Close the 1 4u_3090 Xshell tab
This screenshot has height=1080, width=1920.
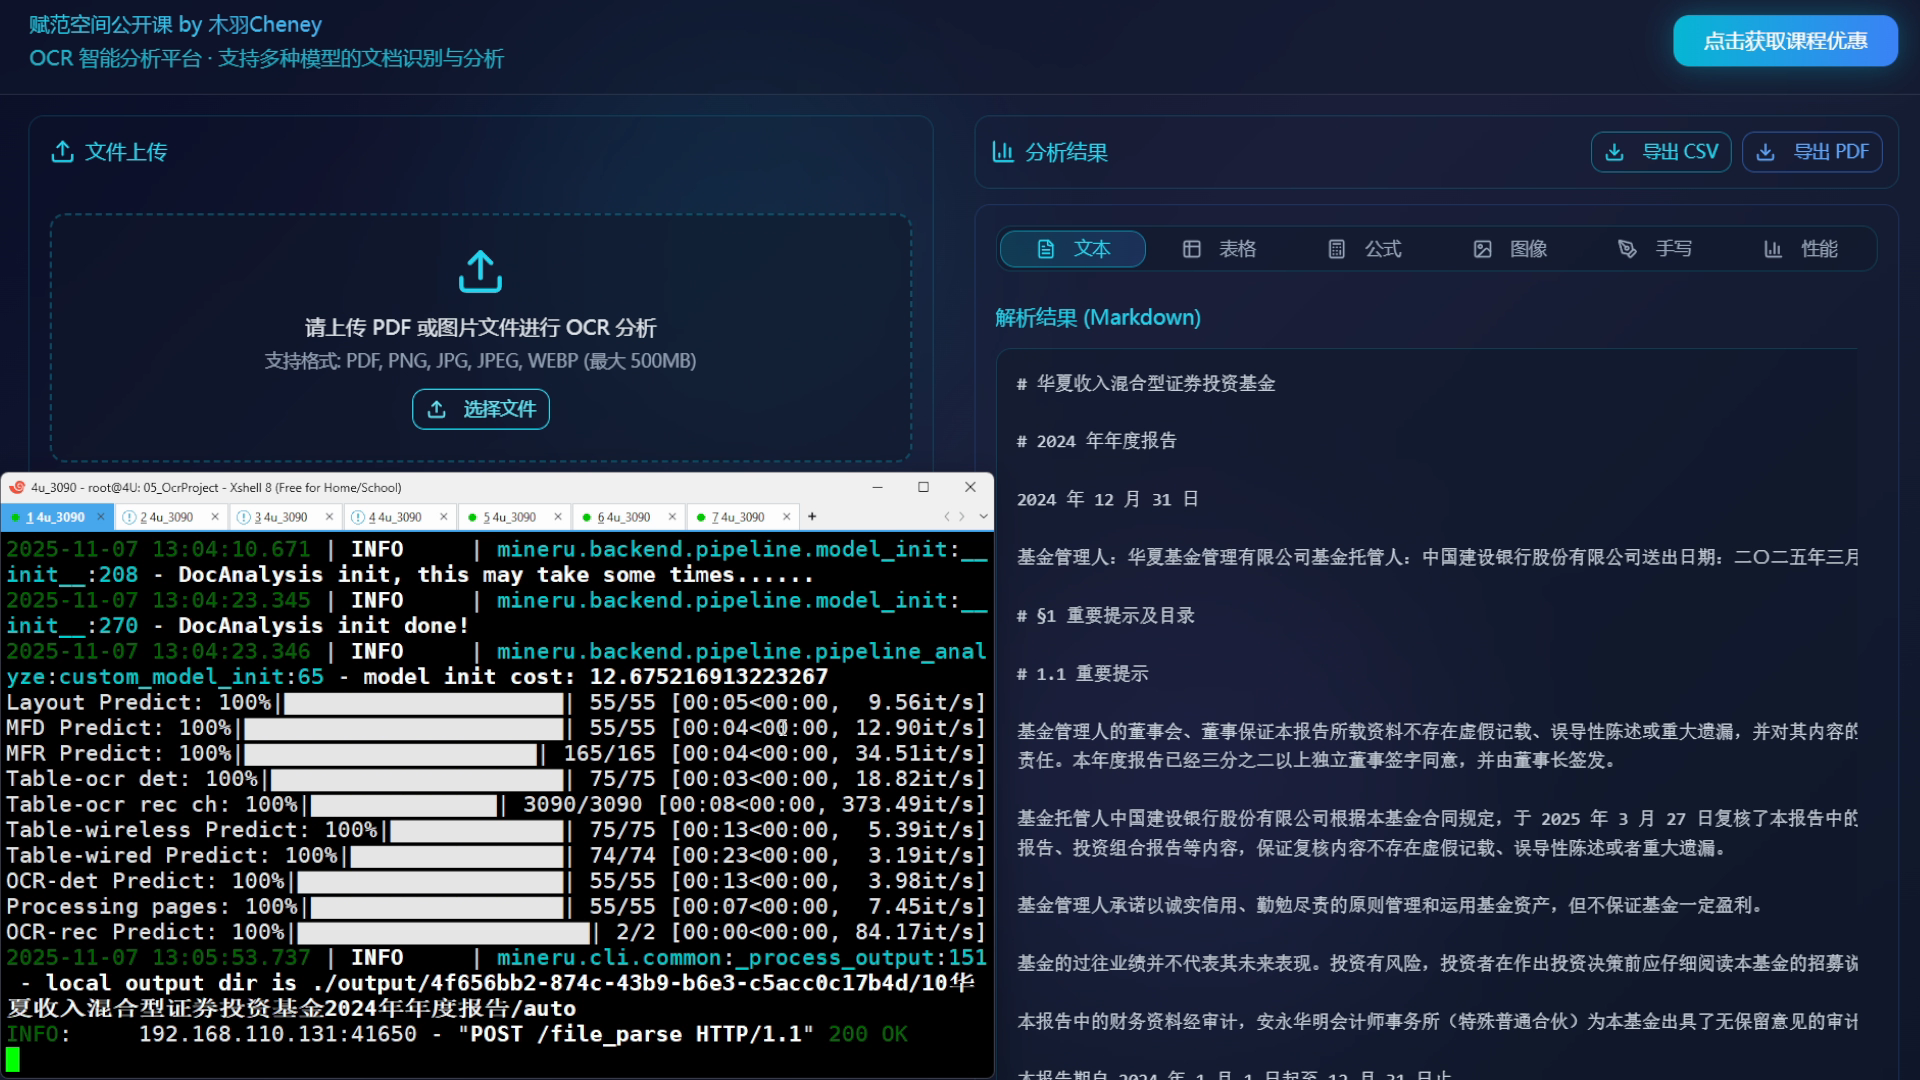point(100,517)
